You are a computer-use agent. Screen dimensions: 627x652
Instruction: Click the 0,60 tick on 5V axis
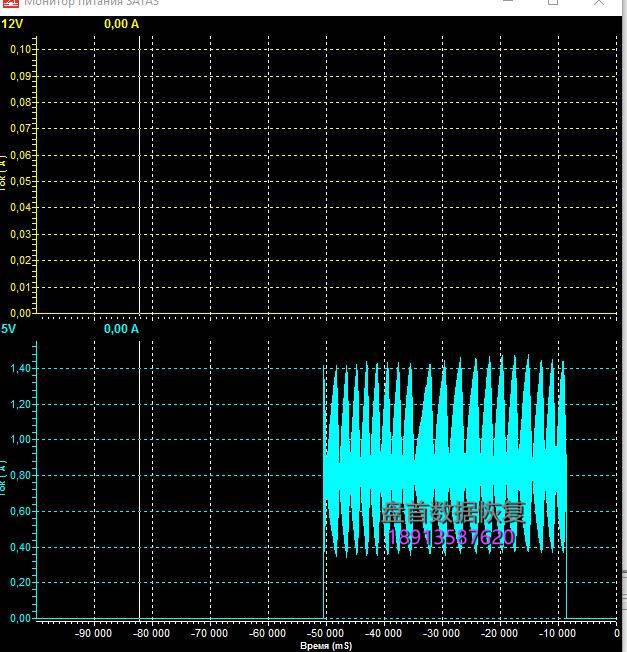coord(21,511)
